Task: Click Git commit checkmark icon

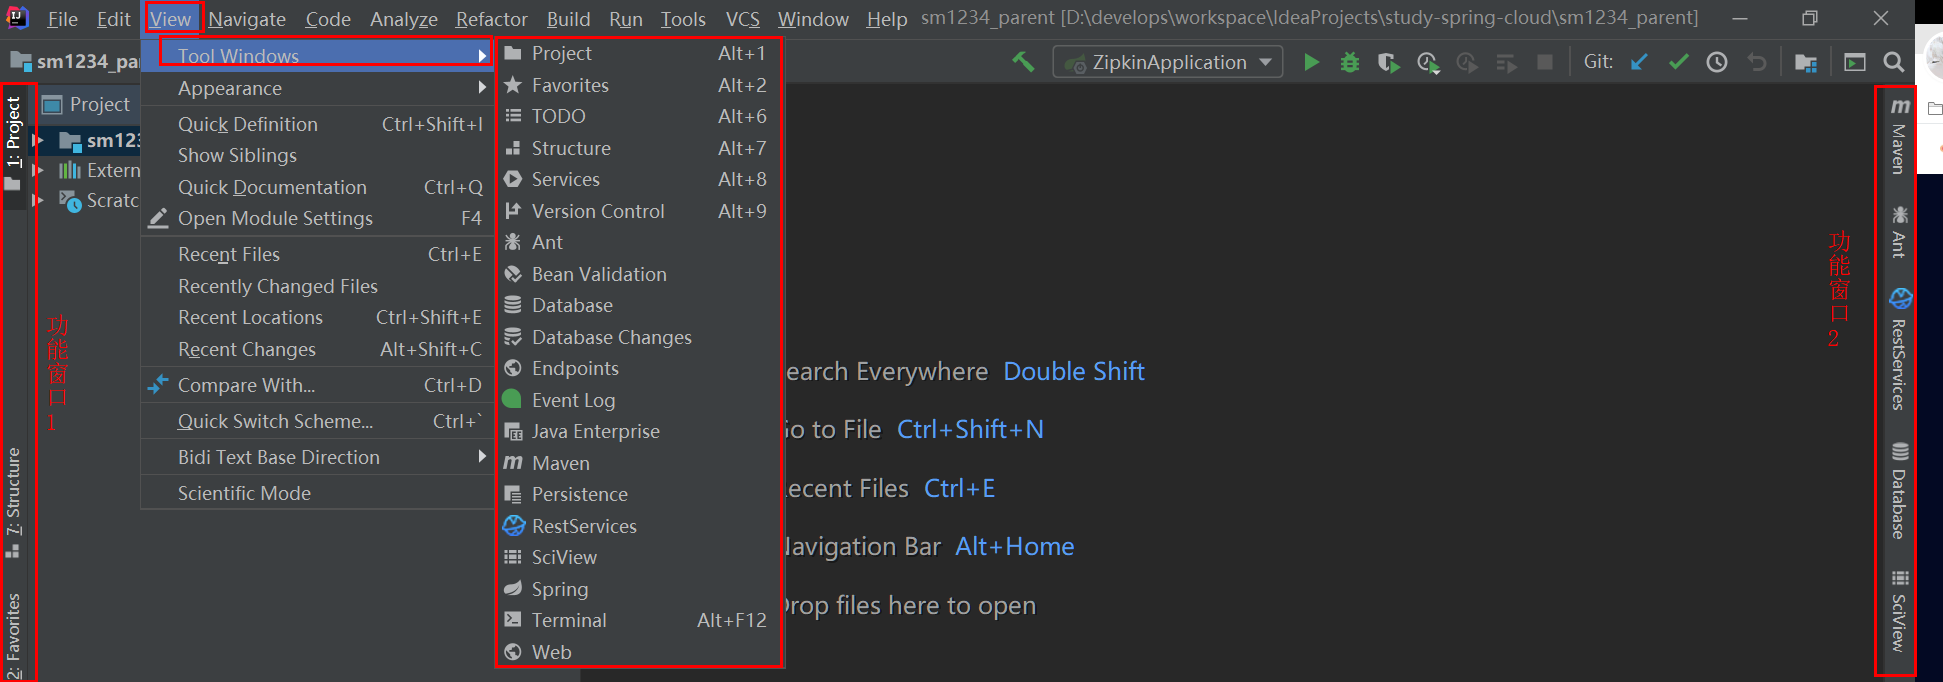Action: (x=1678, y=62)
